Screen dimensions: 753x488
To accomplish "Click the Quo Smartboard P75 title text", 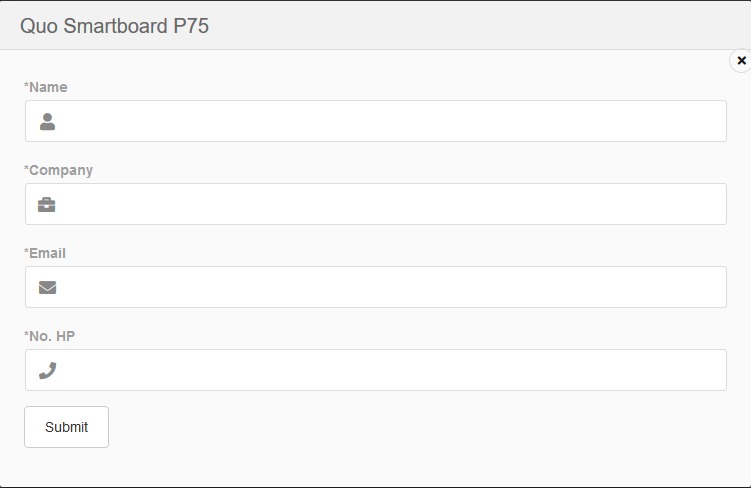I will tap(114, 26).
